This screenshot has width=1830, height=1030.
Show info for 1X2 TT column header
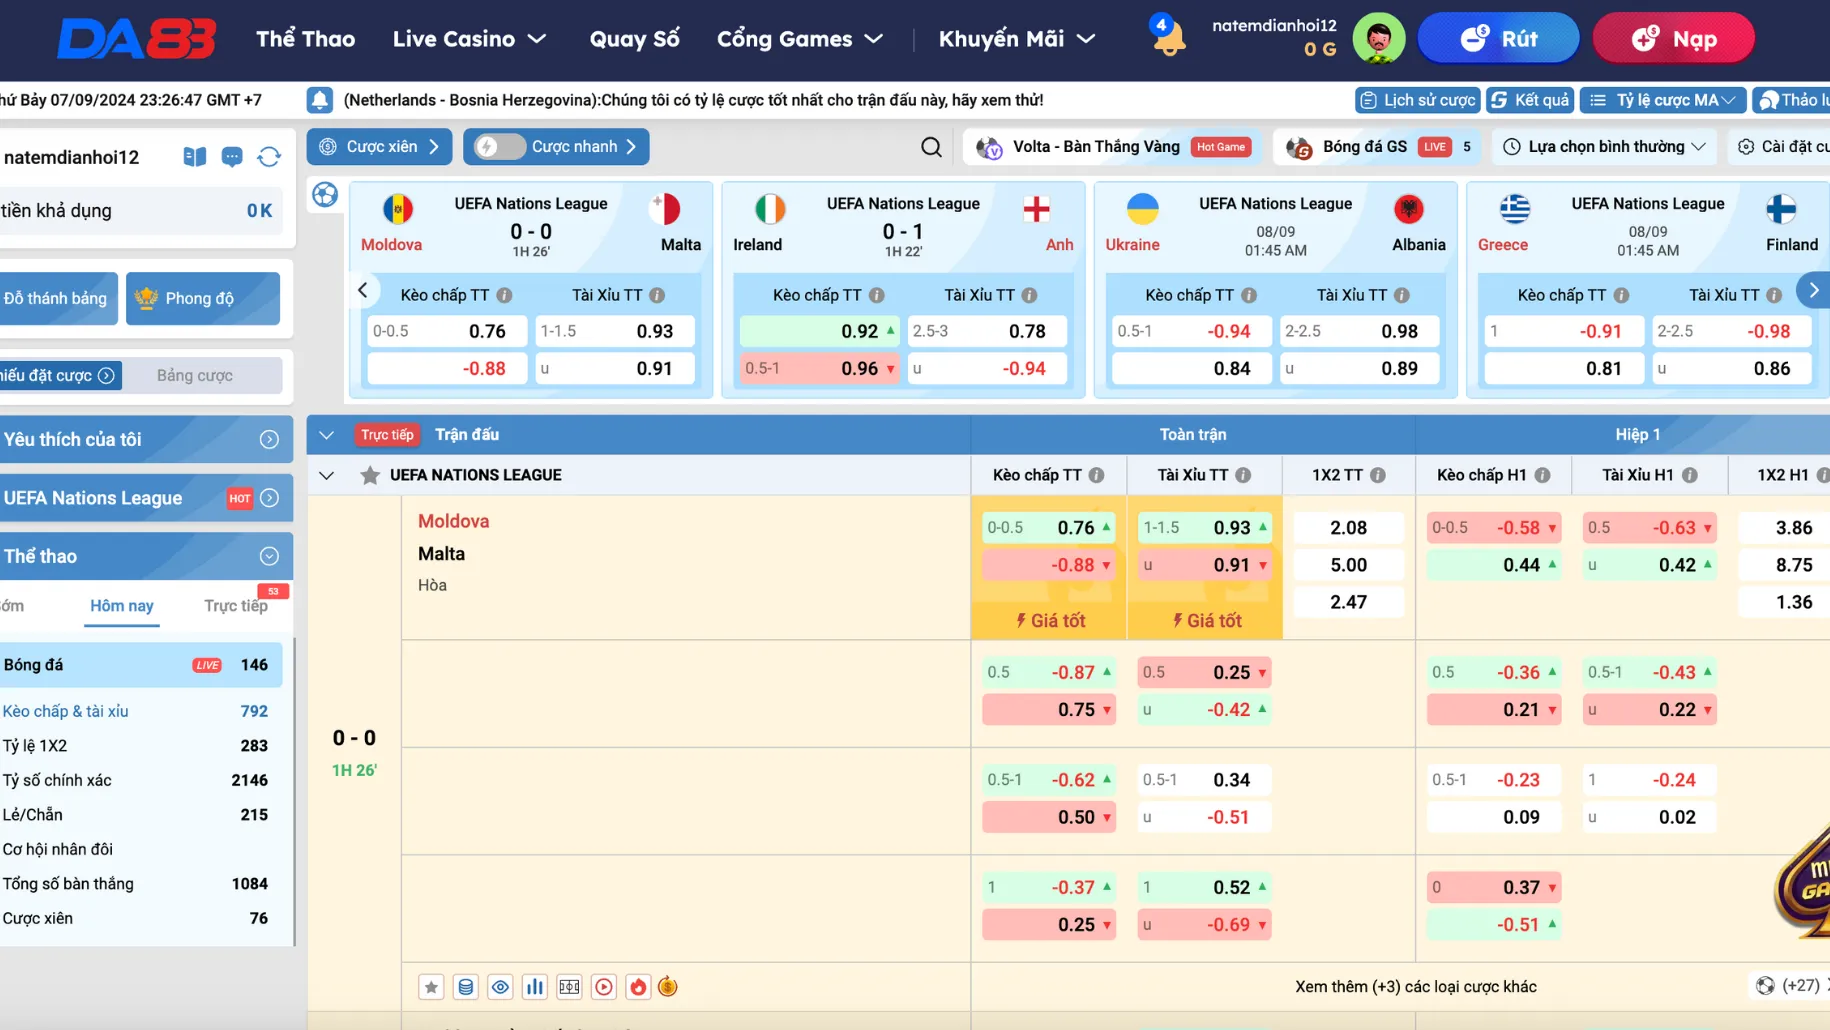click(1378, 475)
